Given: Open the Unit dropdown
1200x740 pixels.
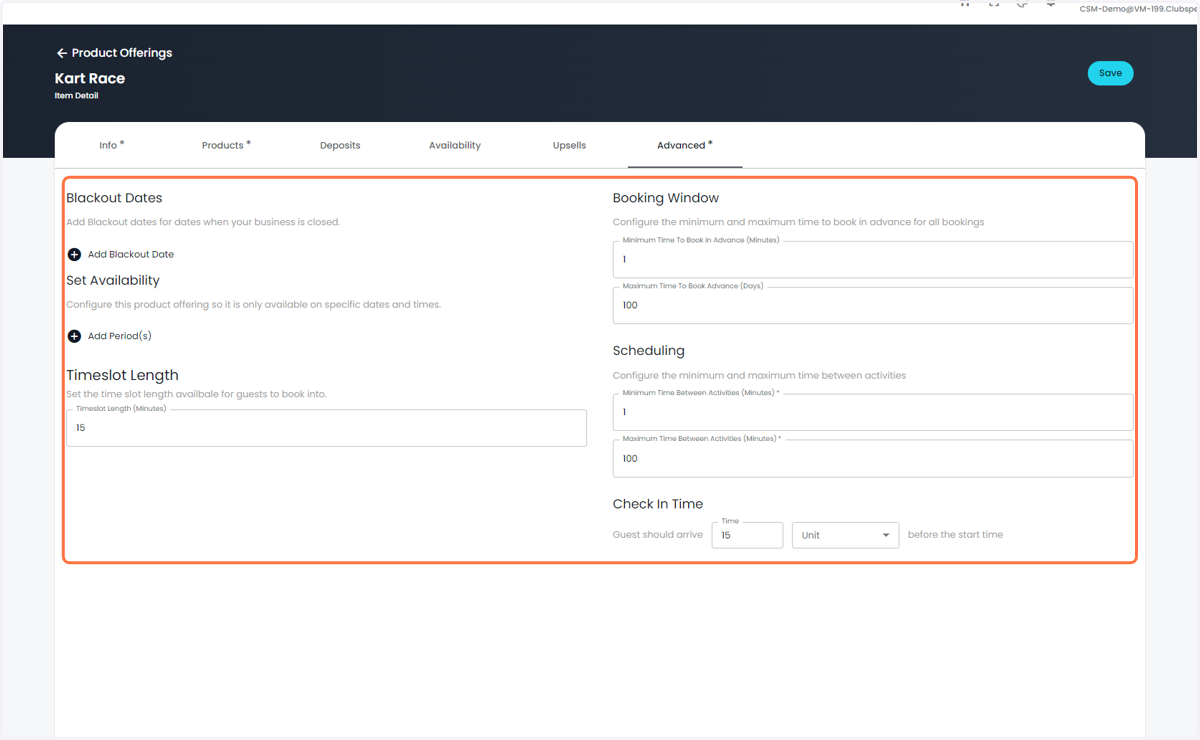Looking at the screenshot, I should point(845,535).
